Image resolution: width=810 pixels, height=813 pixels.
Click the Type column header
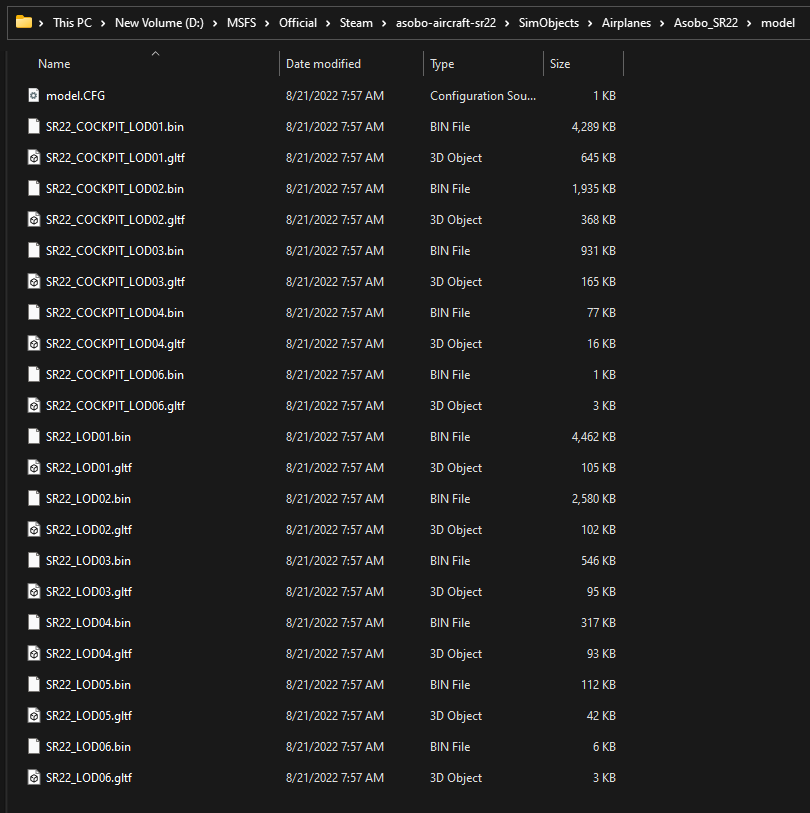pos(442,64)
